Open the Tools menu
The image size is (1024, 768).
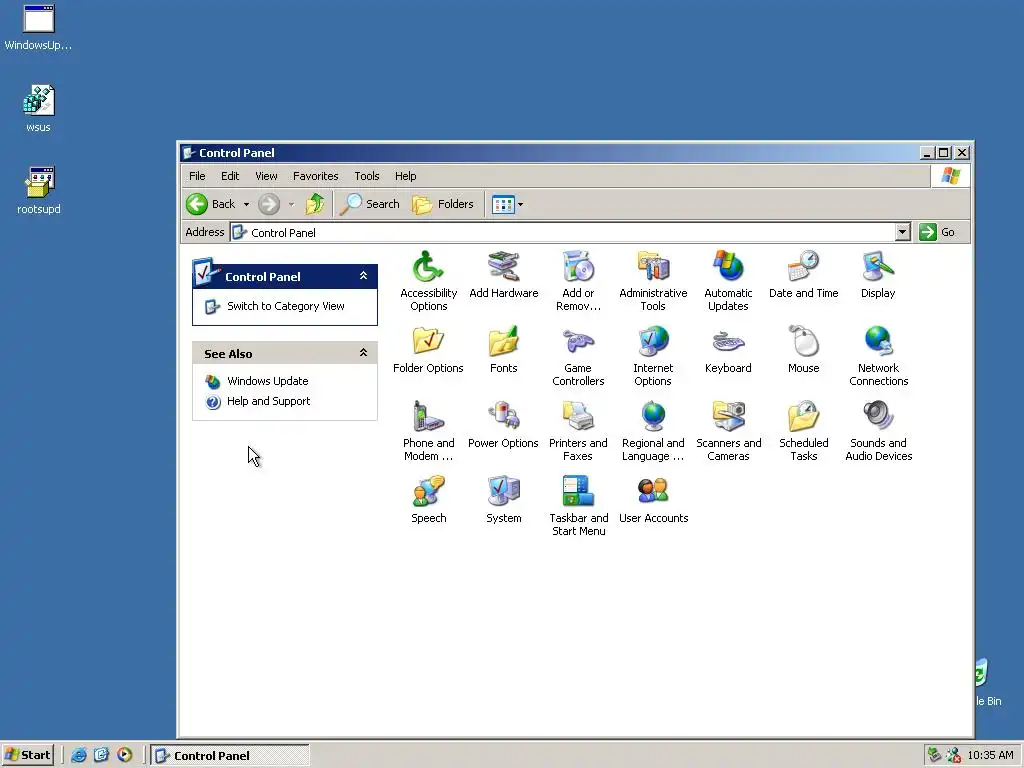click(366, 176)
